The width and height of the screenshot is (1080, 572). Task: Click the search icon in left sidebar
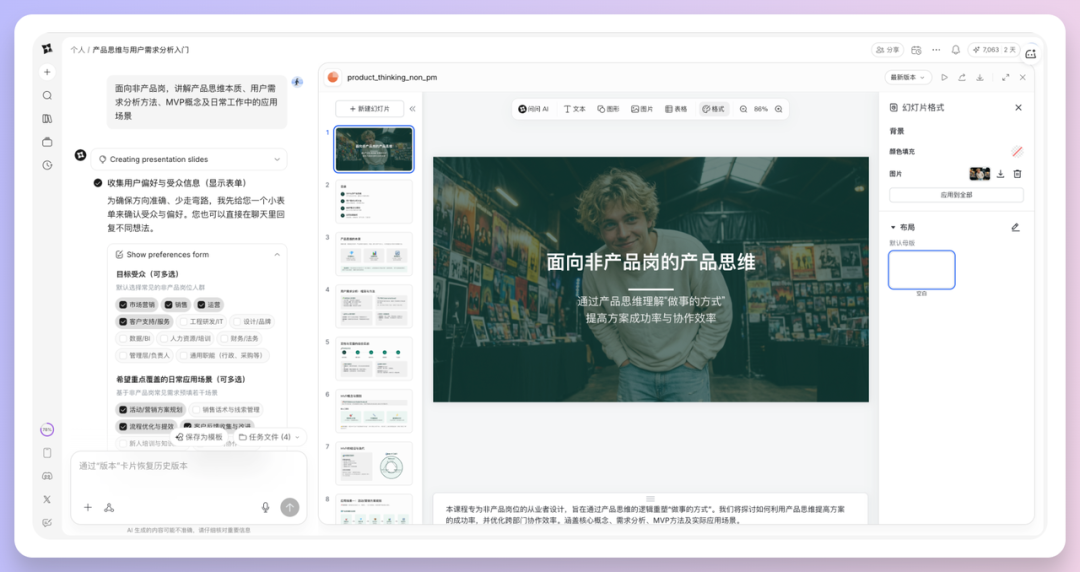tap(47, 95)
